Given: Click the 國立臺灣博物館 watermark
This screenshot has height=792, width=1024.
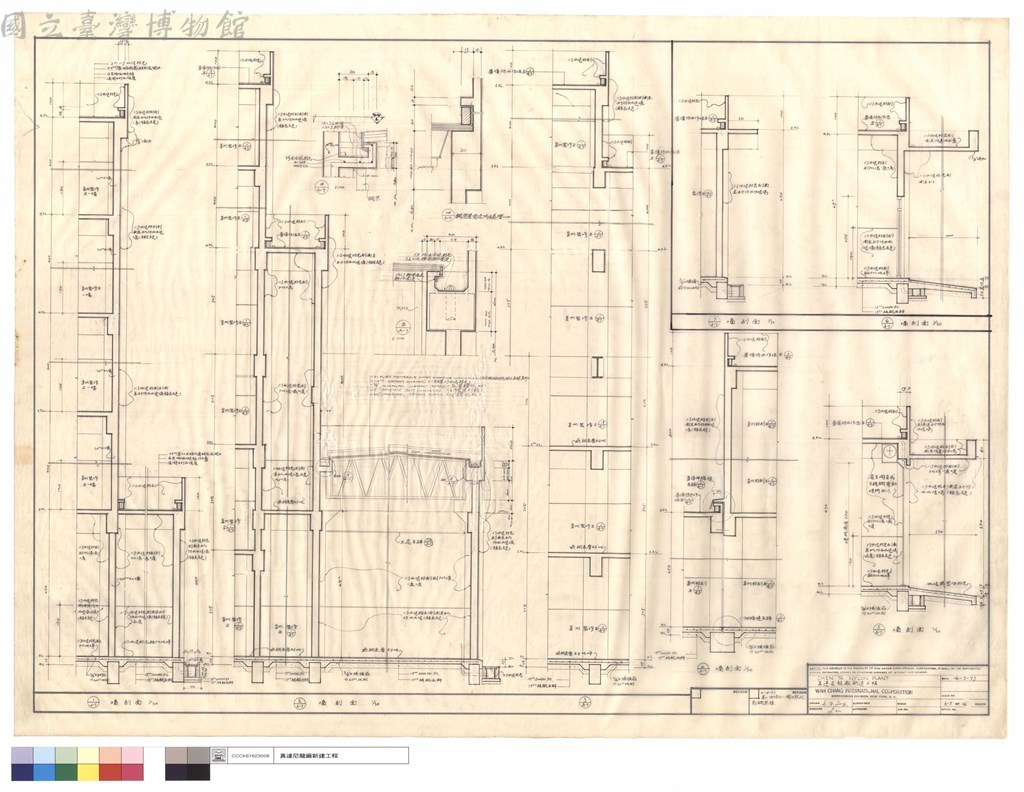Looking at the screenshot, I should click(124, 25).
